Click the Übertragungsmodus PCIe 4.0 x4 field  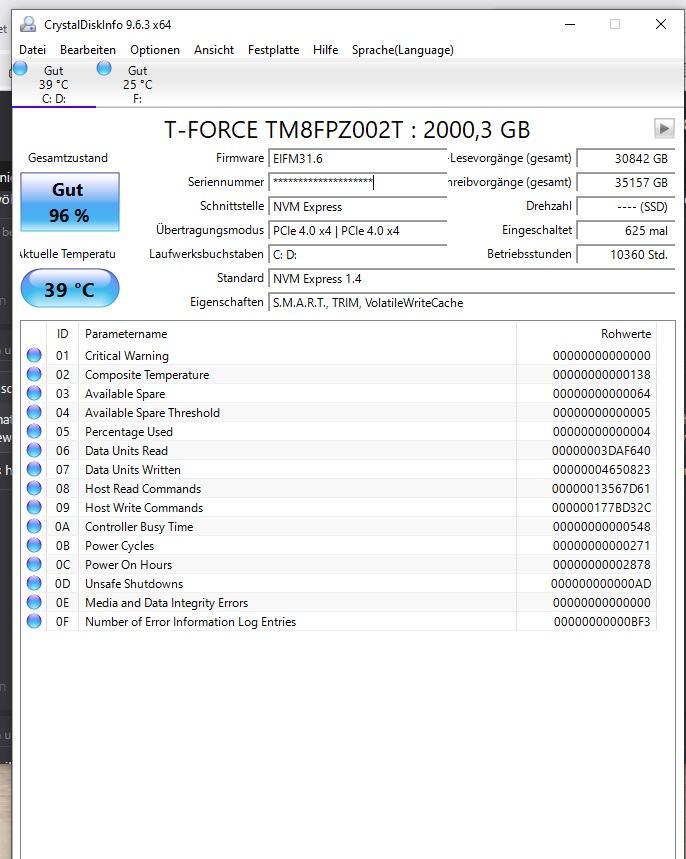point(357,231)
